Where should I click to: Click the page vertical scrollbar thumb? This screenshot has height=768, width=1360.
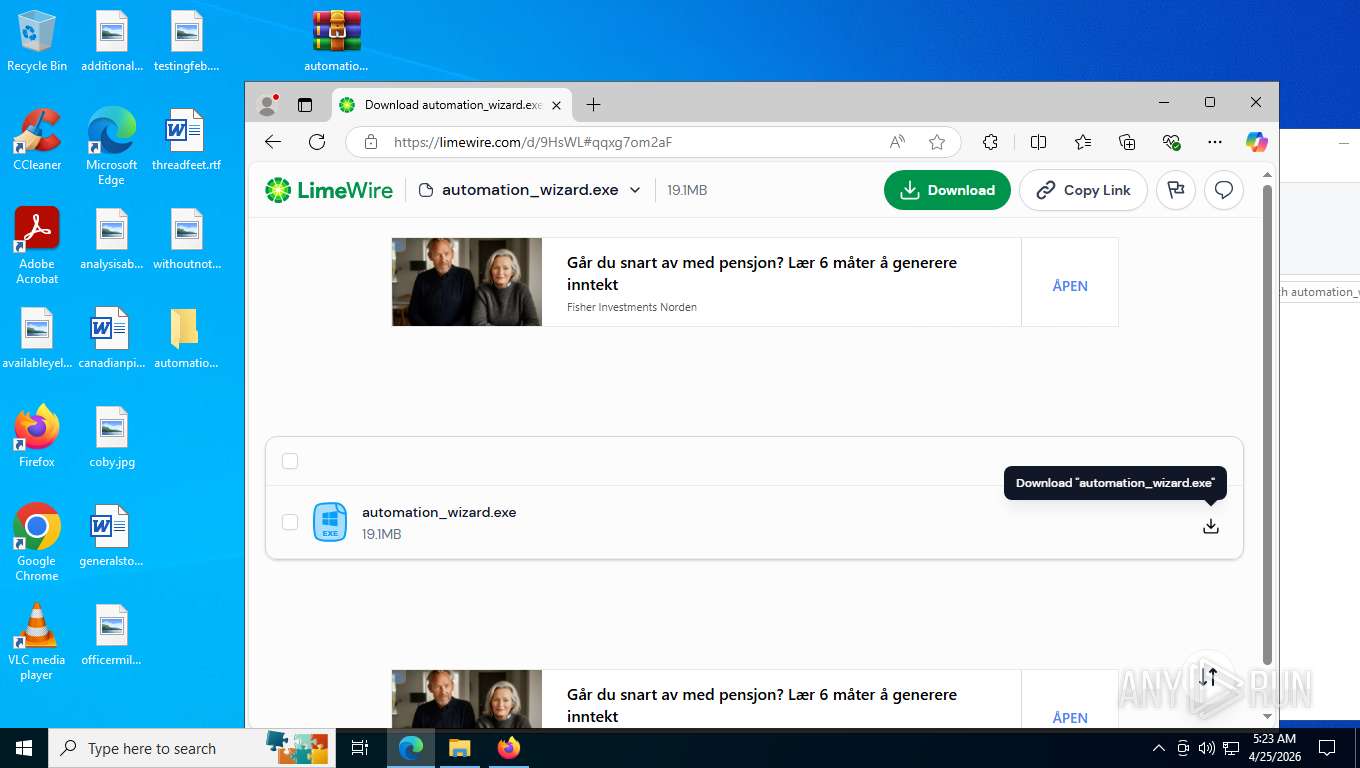[1268, 425]
